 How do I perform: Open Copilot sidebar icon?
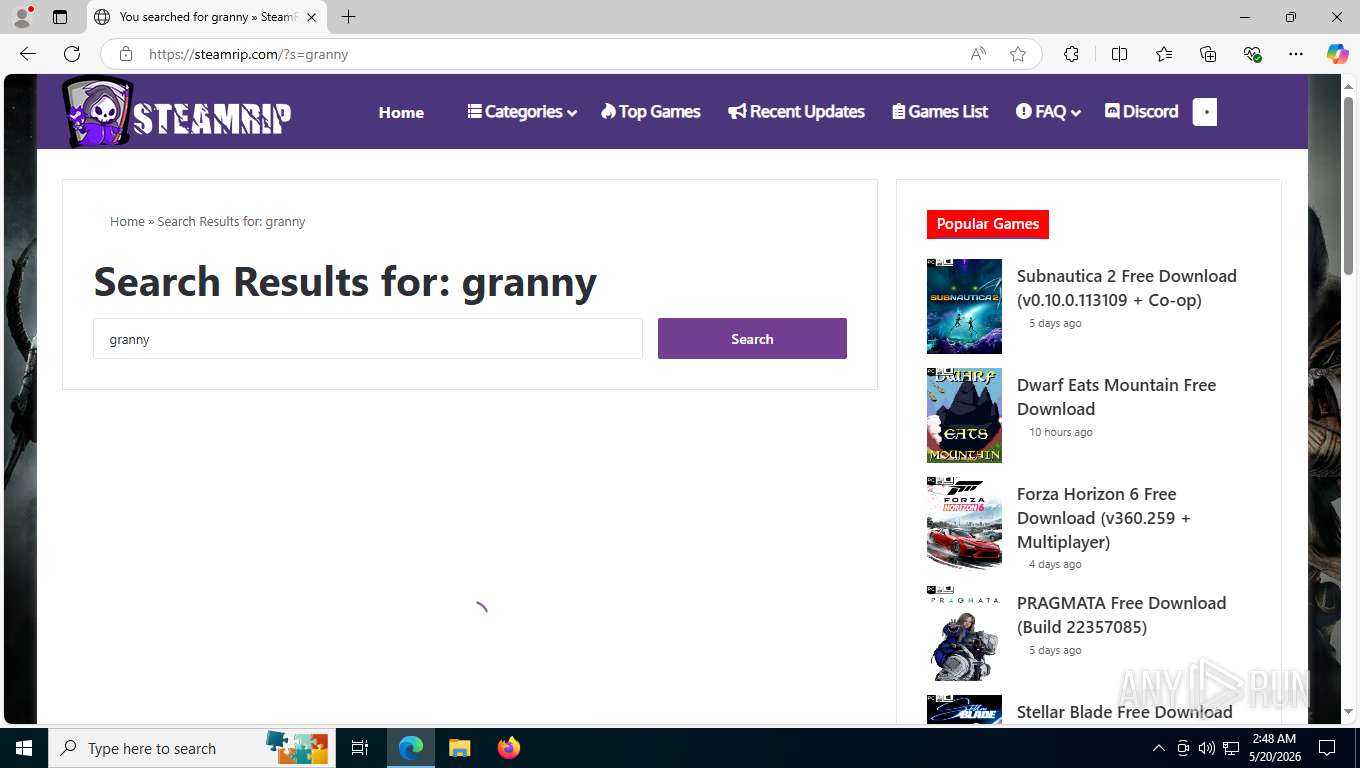1338,54
